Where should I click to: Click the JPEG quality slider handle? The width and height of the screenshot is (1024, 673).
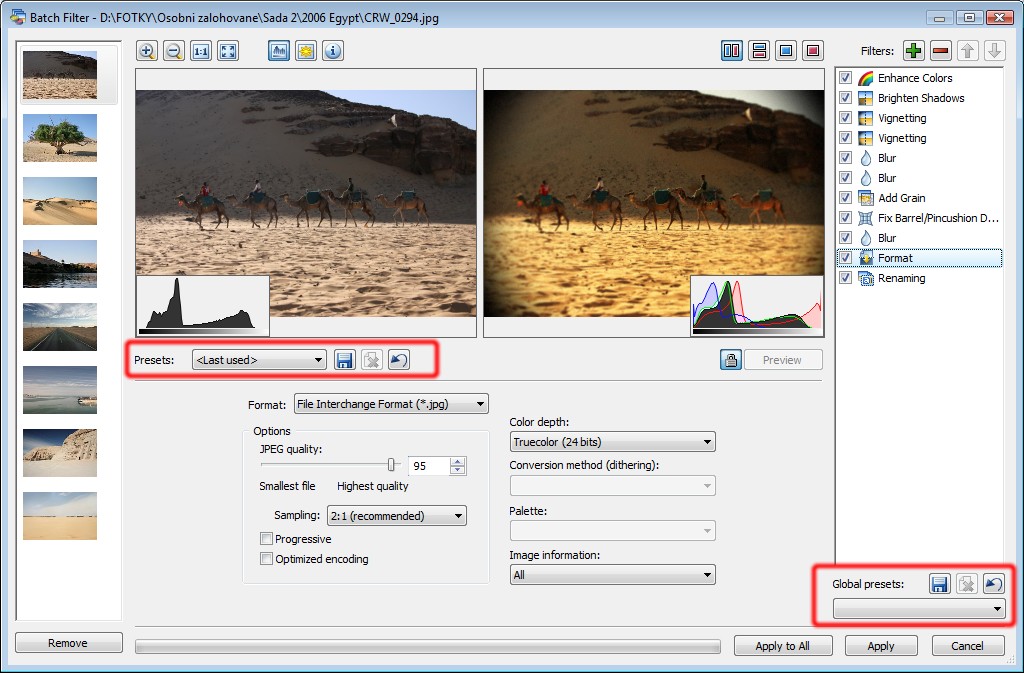click(391, 465)
